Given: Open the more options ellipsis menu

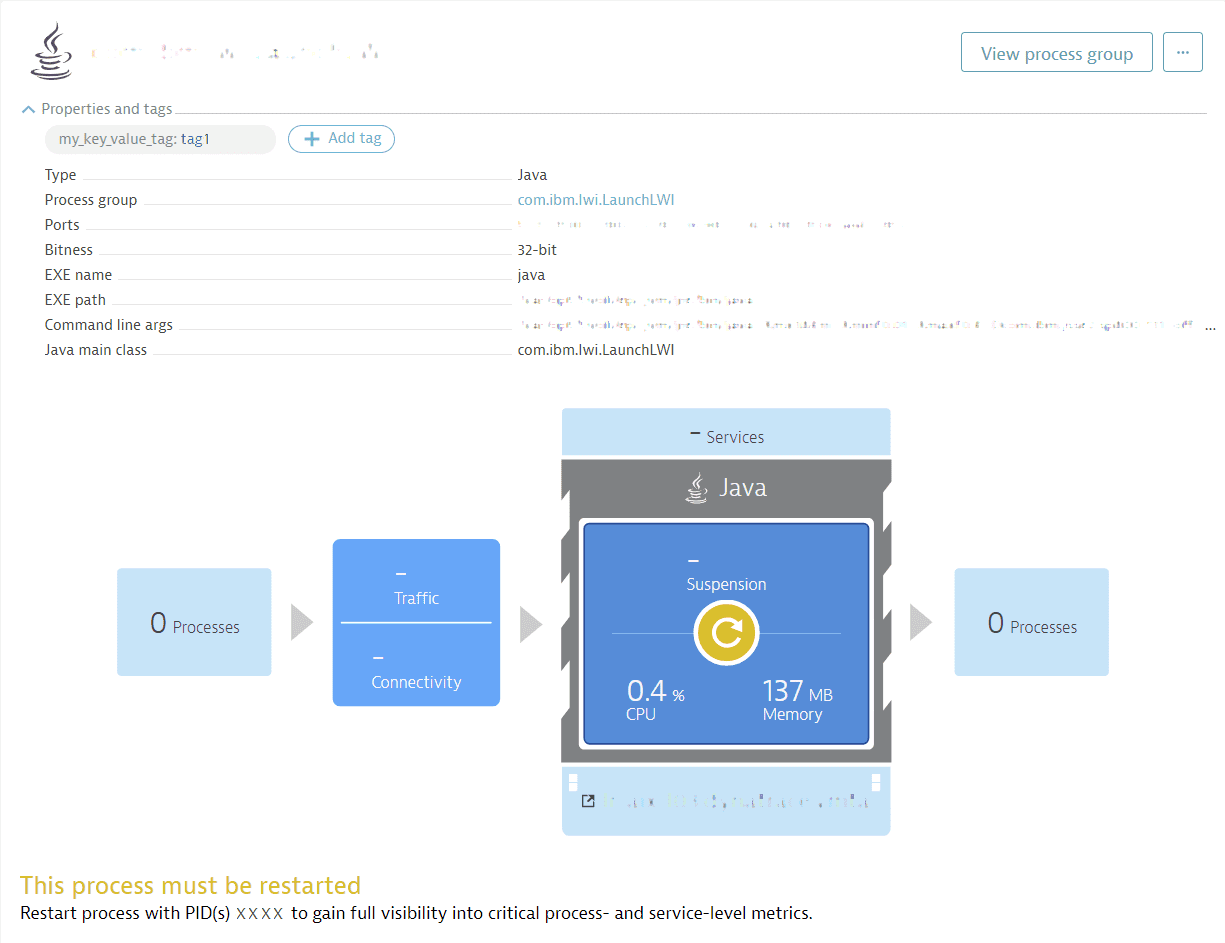Looking at the screenshot, I should [x=1183, y=53].
